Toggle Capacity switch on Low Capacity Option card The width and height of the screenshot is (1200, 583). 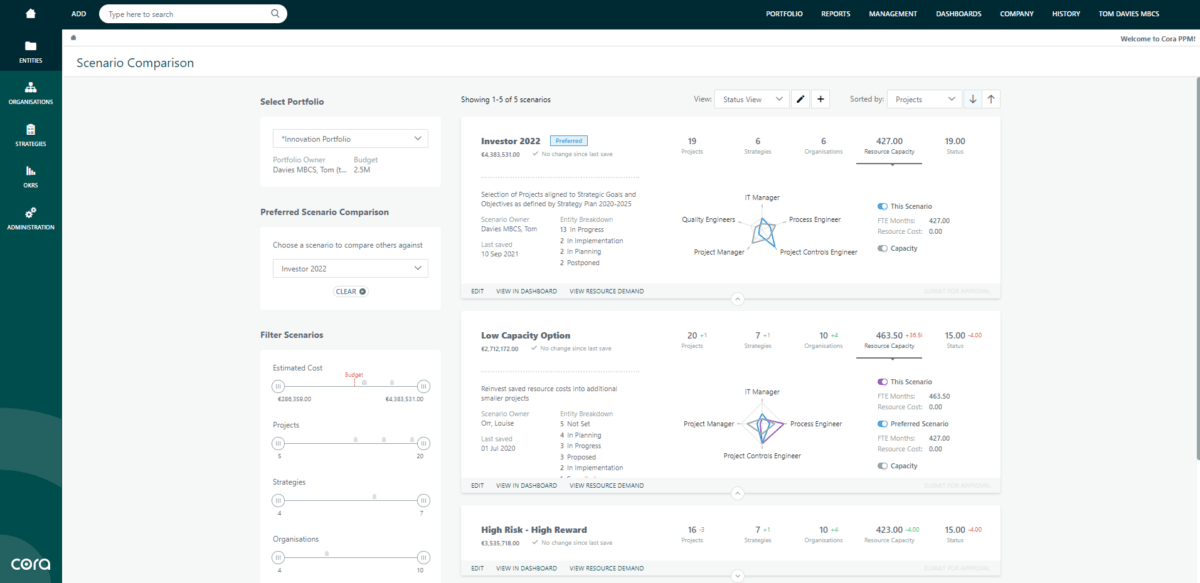[883, 465]
